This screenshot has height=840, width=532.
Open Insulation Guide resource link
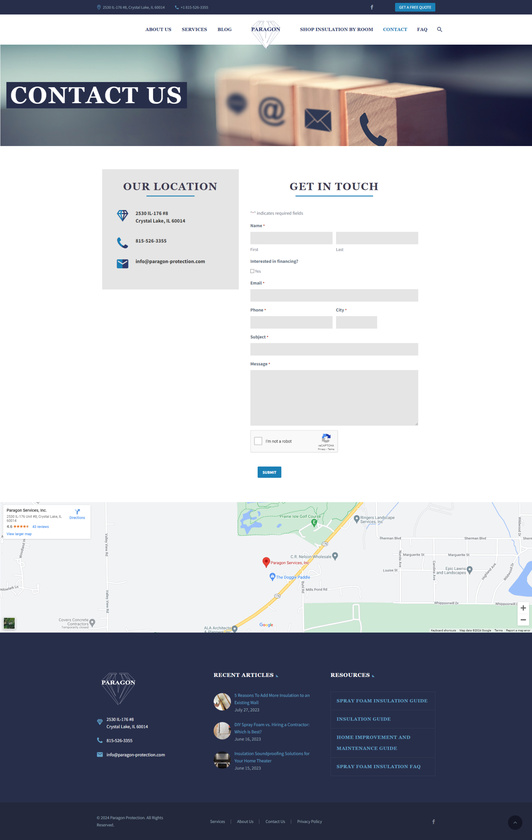pos(363,719)
